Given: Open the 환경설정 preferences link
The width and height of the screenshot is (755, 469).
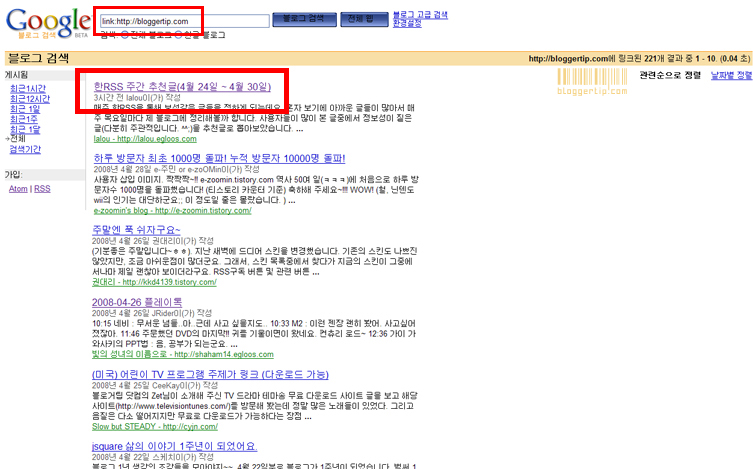Looking at the screenshot, I should pos(407,23).
